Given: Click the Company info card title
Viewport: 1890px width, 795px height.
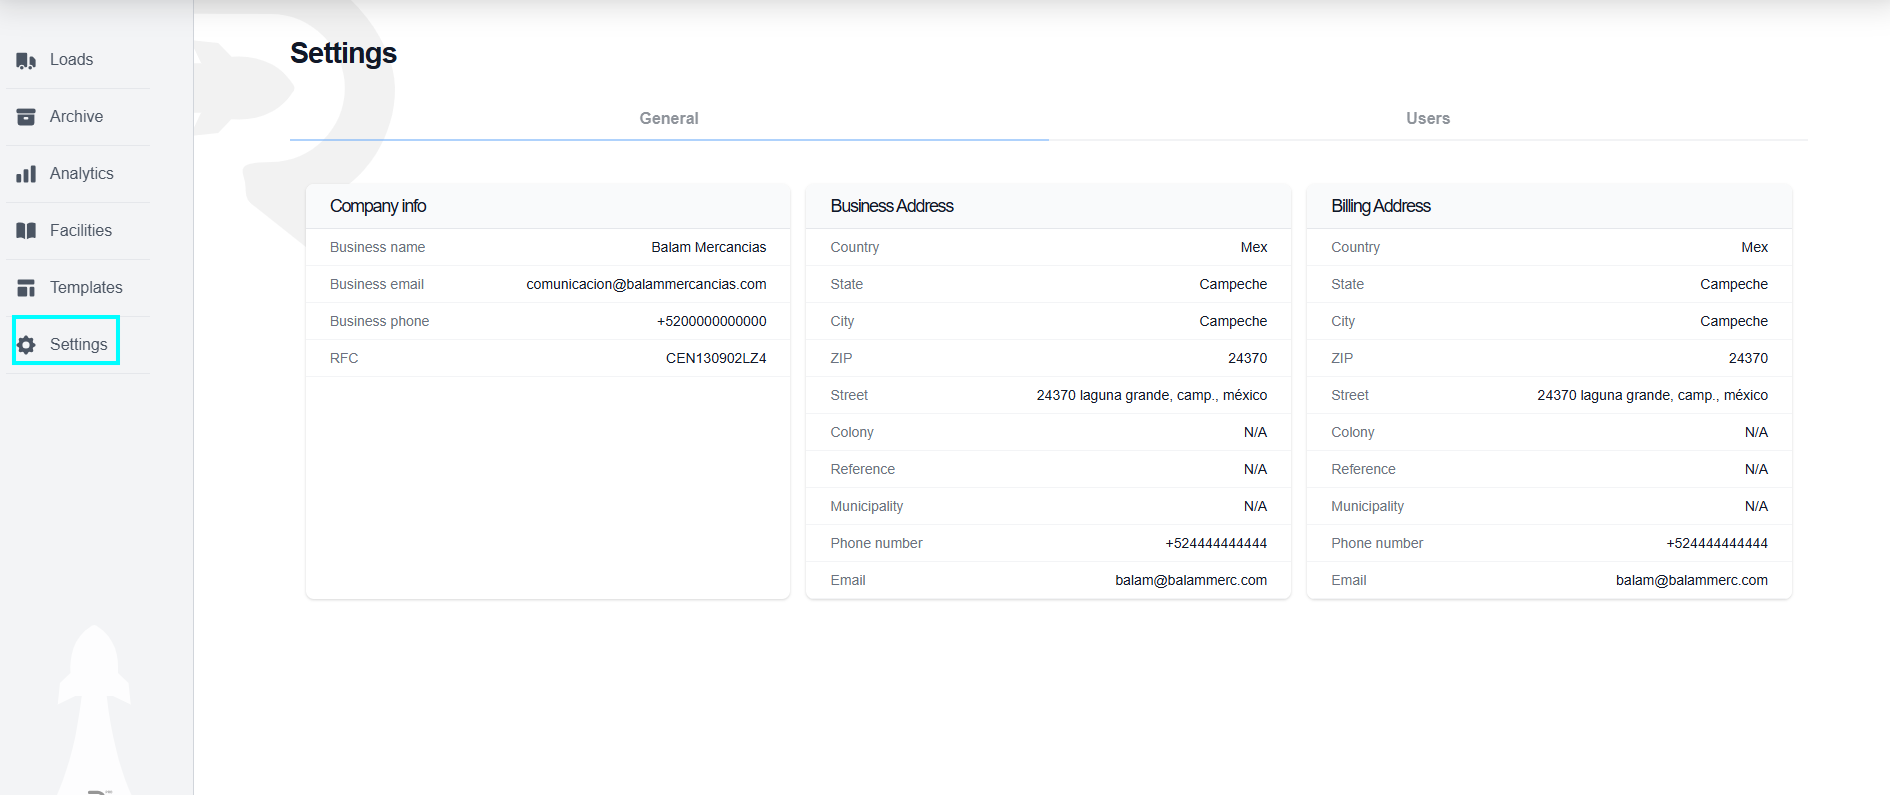Looking at the screenshot, I should pyautogui.click(x=378, y=206).
